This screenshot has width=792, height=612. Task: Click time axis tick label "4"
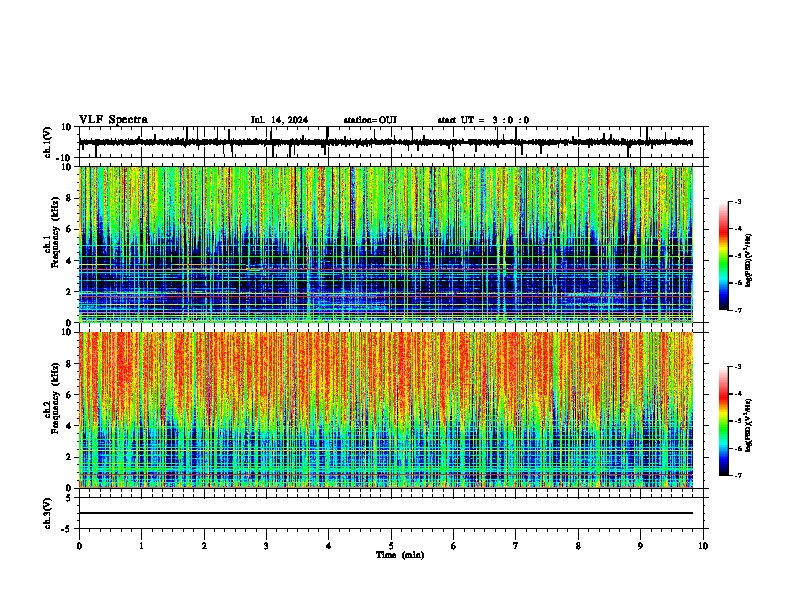329,546
